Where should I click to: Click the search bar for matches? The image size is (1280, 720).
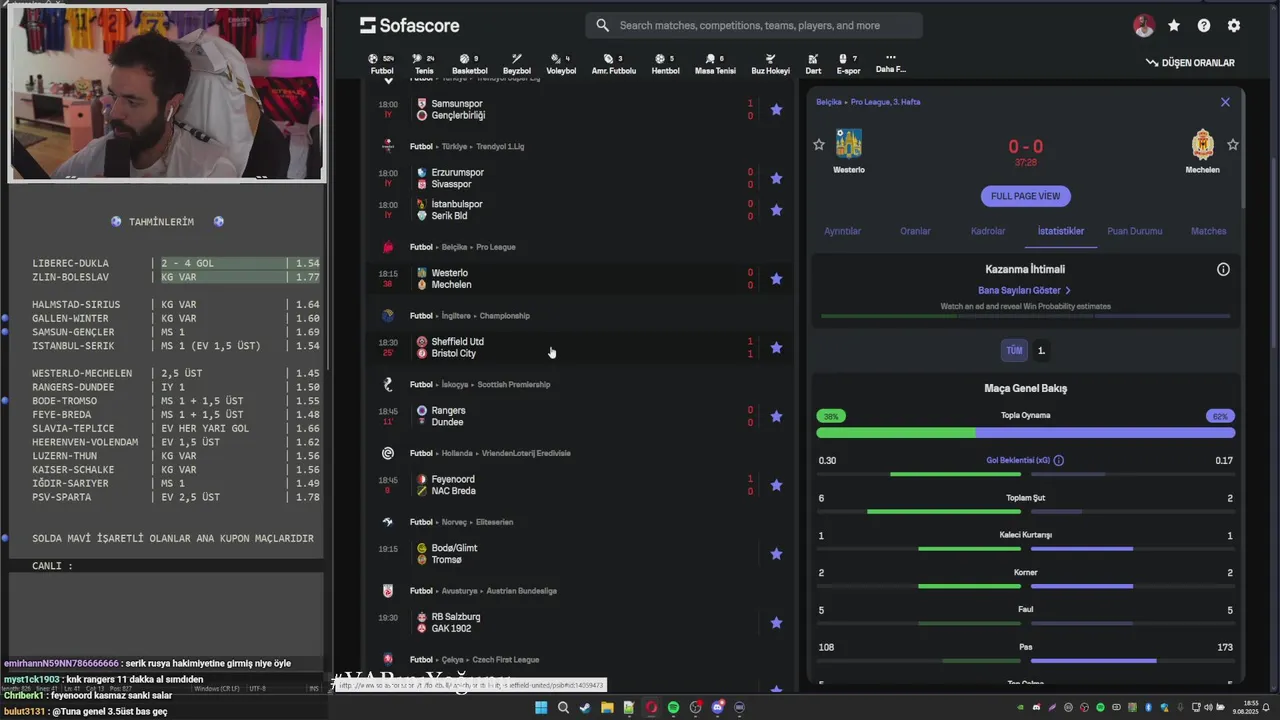coord(754,26)
